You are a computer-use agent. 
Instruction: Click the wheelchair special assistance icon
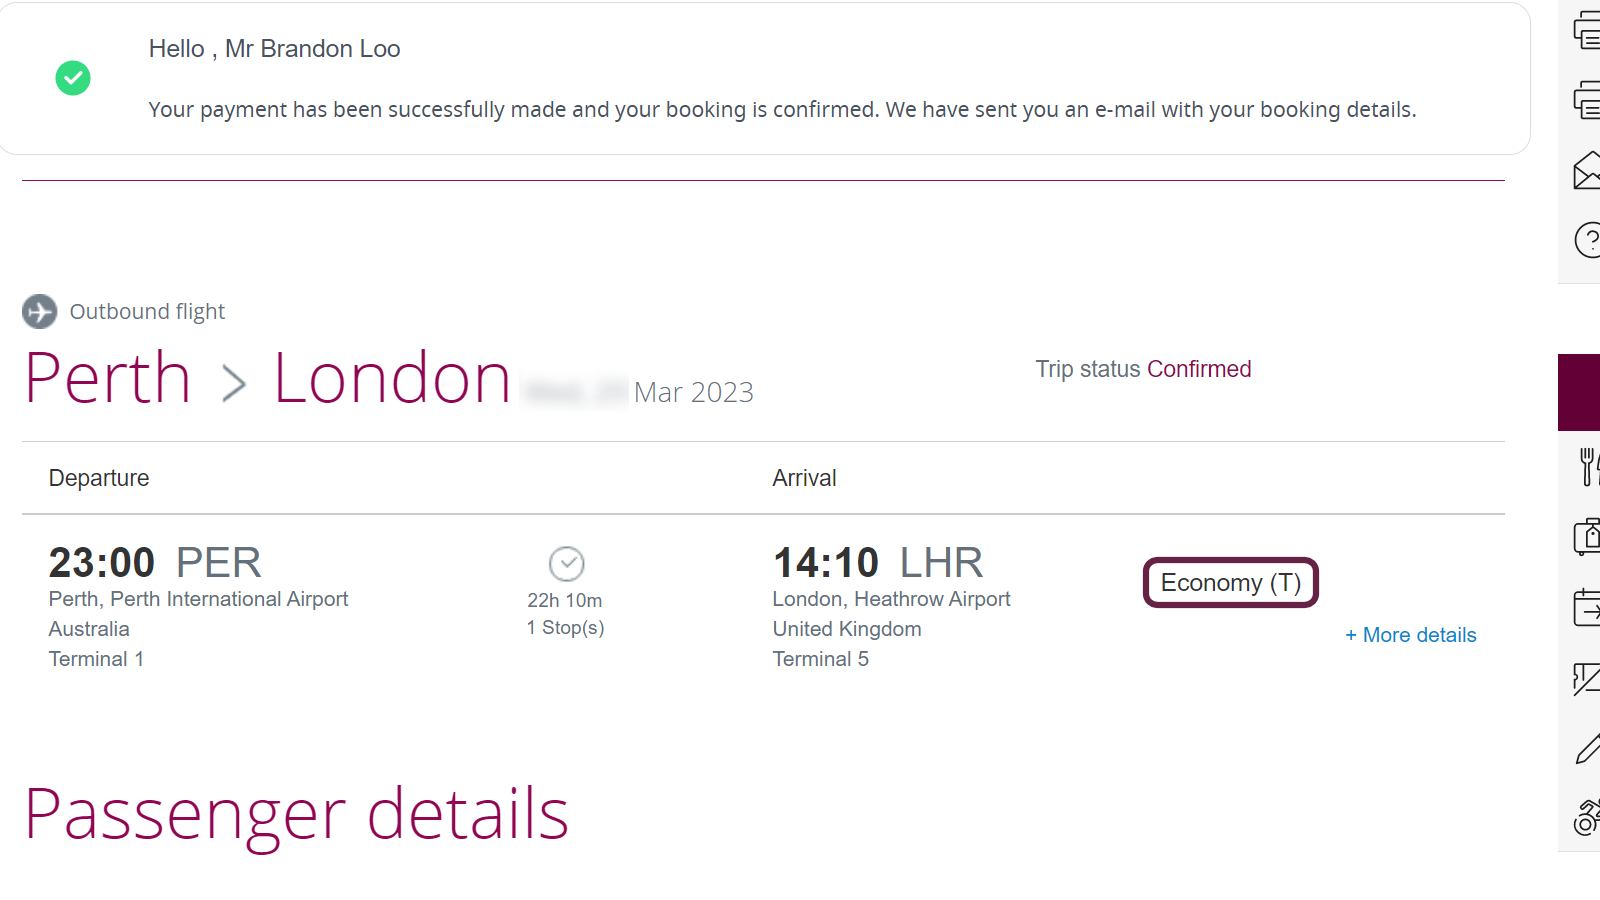(1587, 817)
